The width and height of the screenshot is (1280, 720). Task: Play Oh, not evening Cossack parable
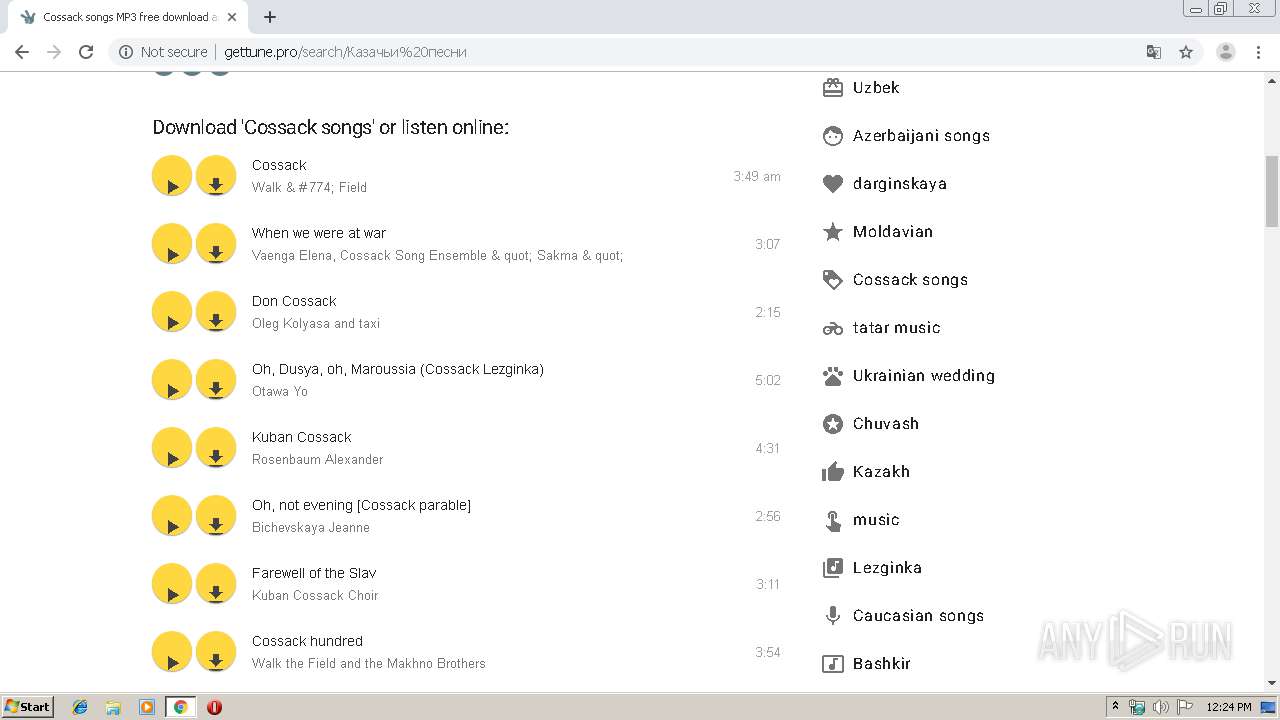[172, 516]
